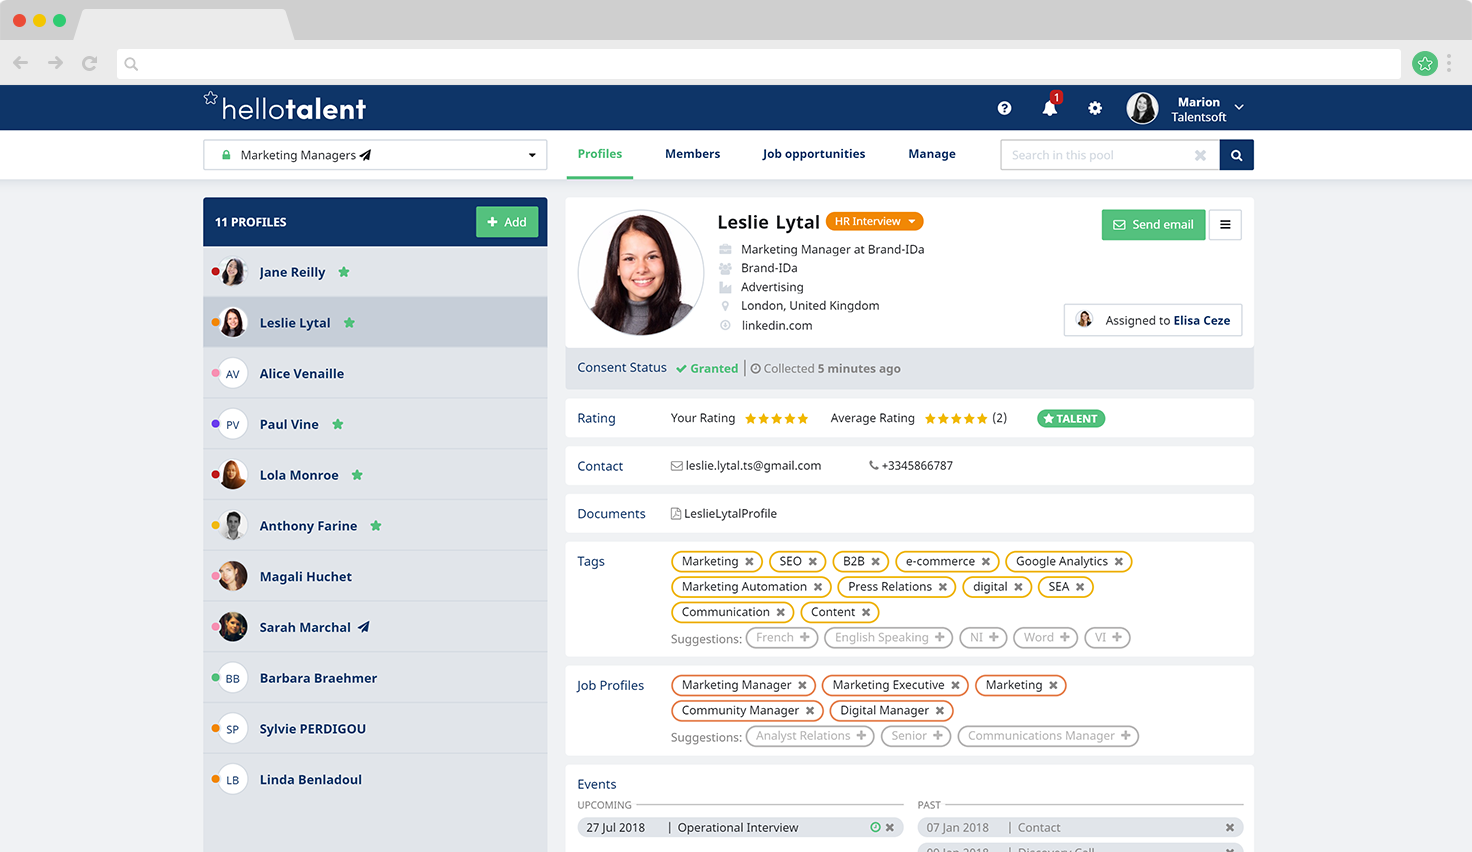Open the notifications bell icon
This screenshot has width=1472, height=852.
point(1049,108)
